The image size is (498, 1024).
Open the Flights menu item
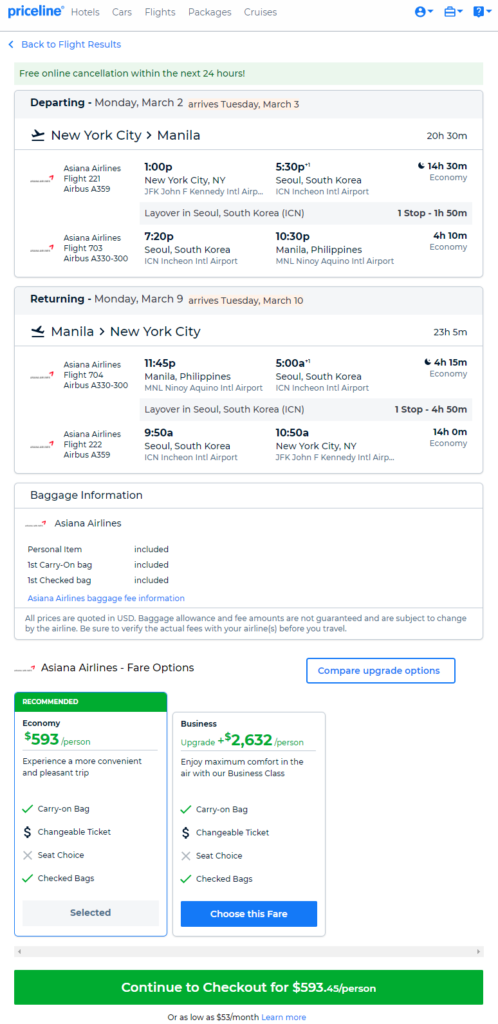point(160,12)
